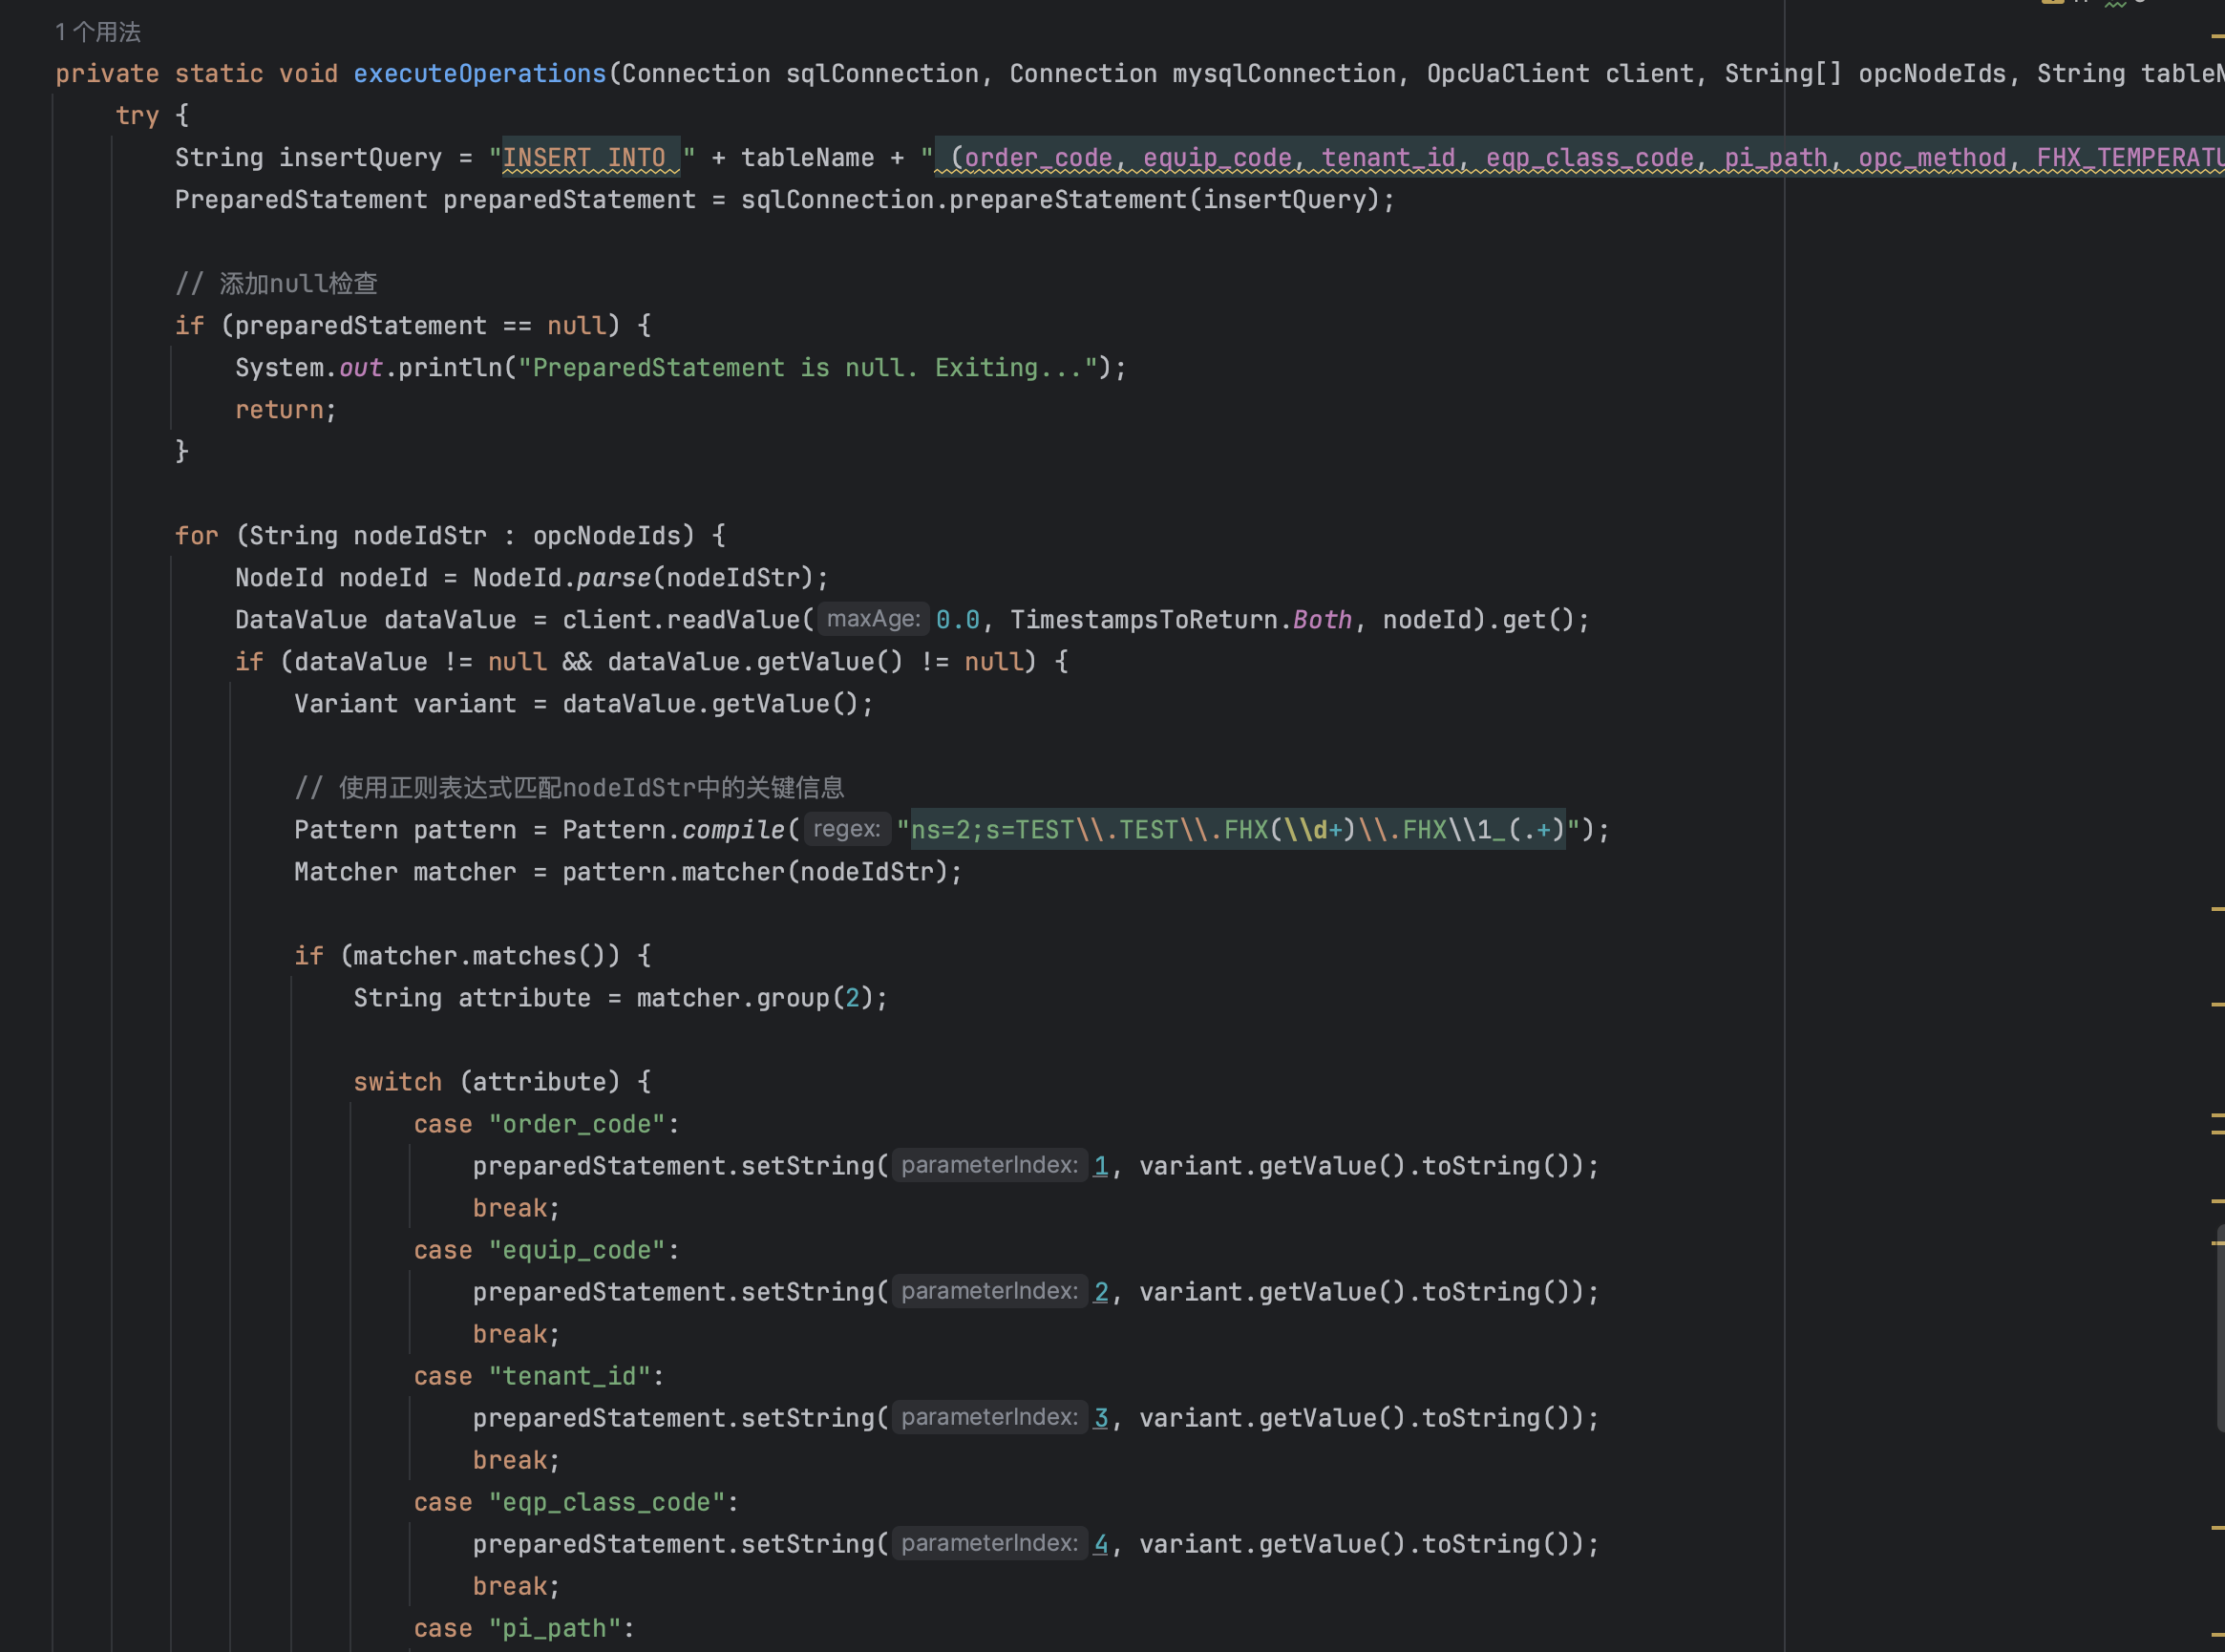Viewport: 2225px width, 1652px height.
Task: Click the sqlConnection parameter in method signature
Action: [x=882, y=74]
